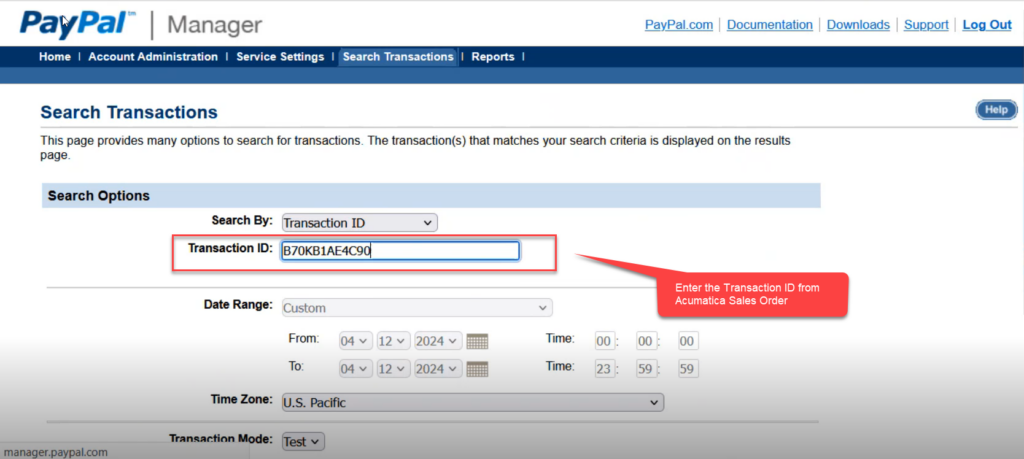Follow the PayPal.com link
1024x459 pixels.
tap(679, 25)
